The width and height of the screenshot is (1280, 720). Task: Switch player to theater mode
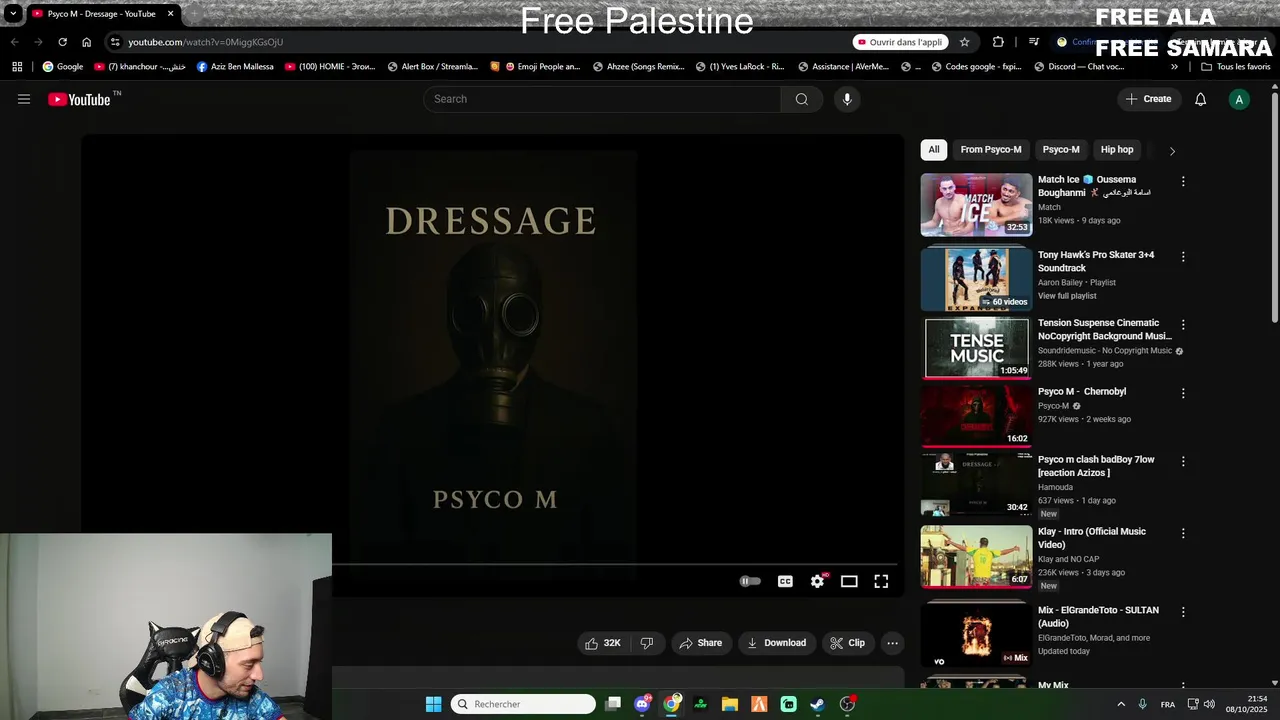click(x=849, y=581)
